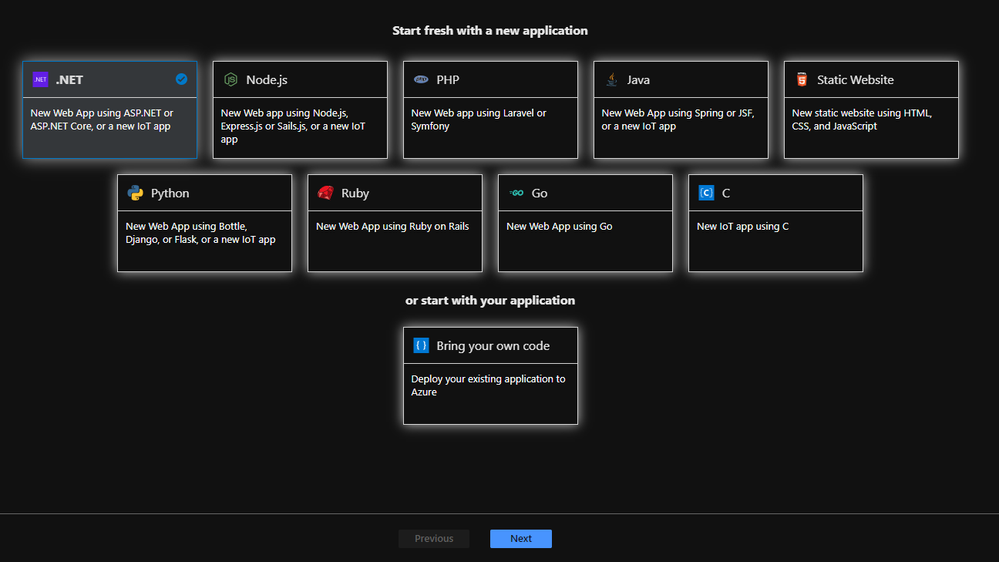
Task: Click the HTML5 Static Website icon
Action: click(802, 80)
